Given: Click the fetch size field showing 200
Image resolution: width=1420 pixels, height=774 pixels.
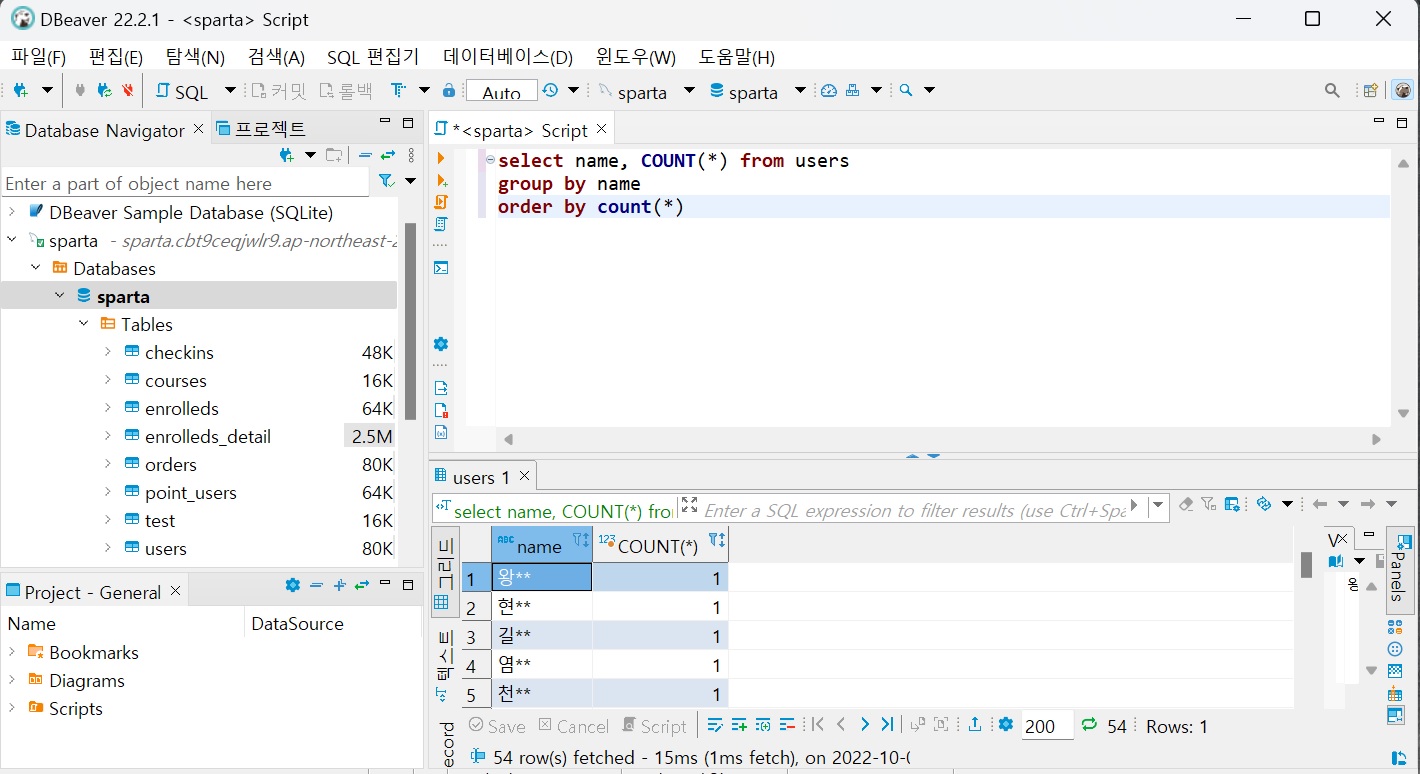Looking at the screenshot, I should (x=1046, y=725).
